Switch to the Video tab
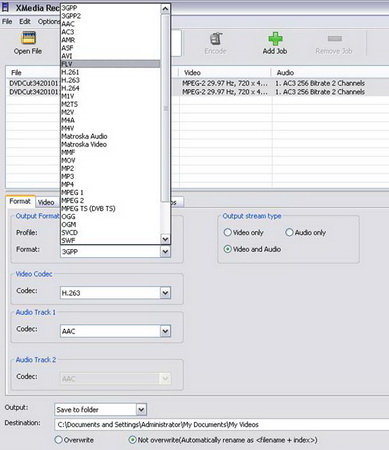The image size is (389, 450). point(46,202)
